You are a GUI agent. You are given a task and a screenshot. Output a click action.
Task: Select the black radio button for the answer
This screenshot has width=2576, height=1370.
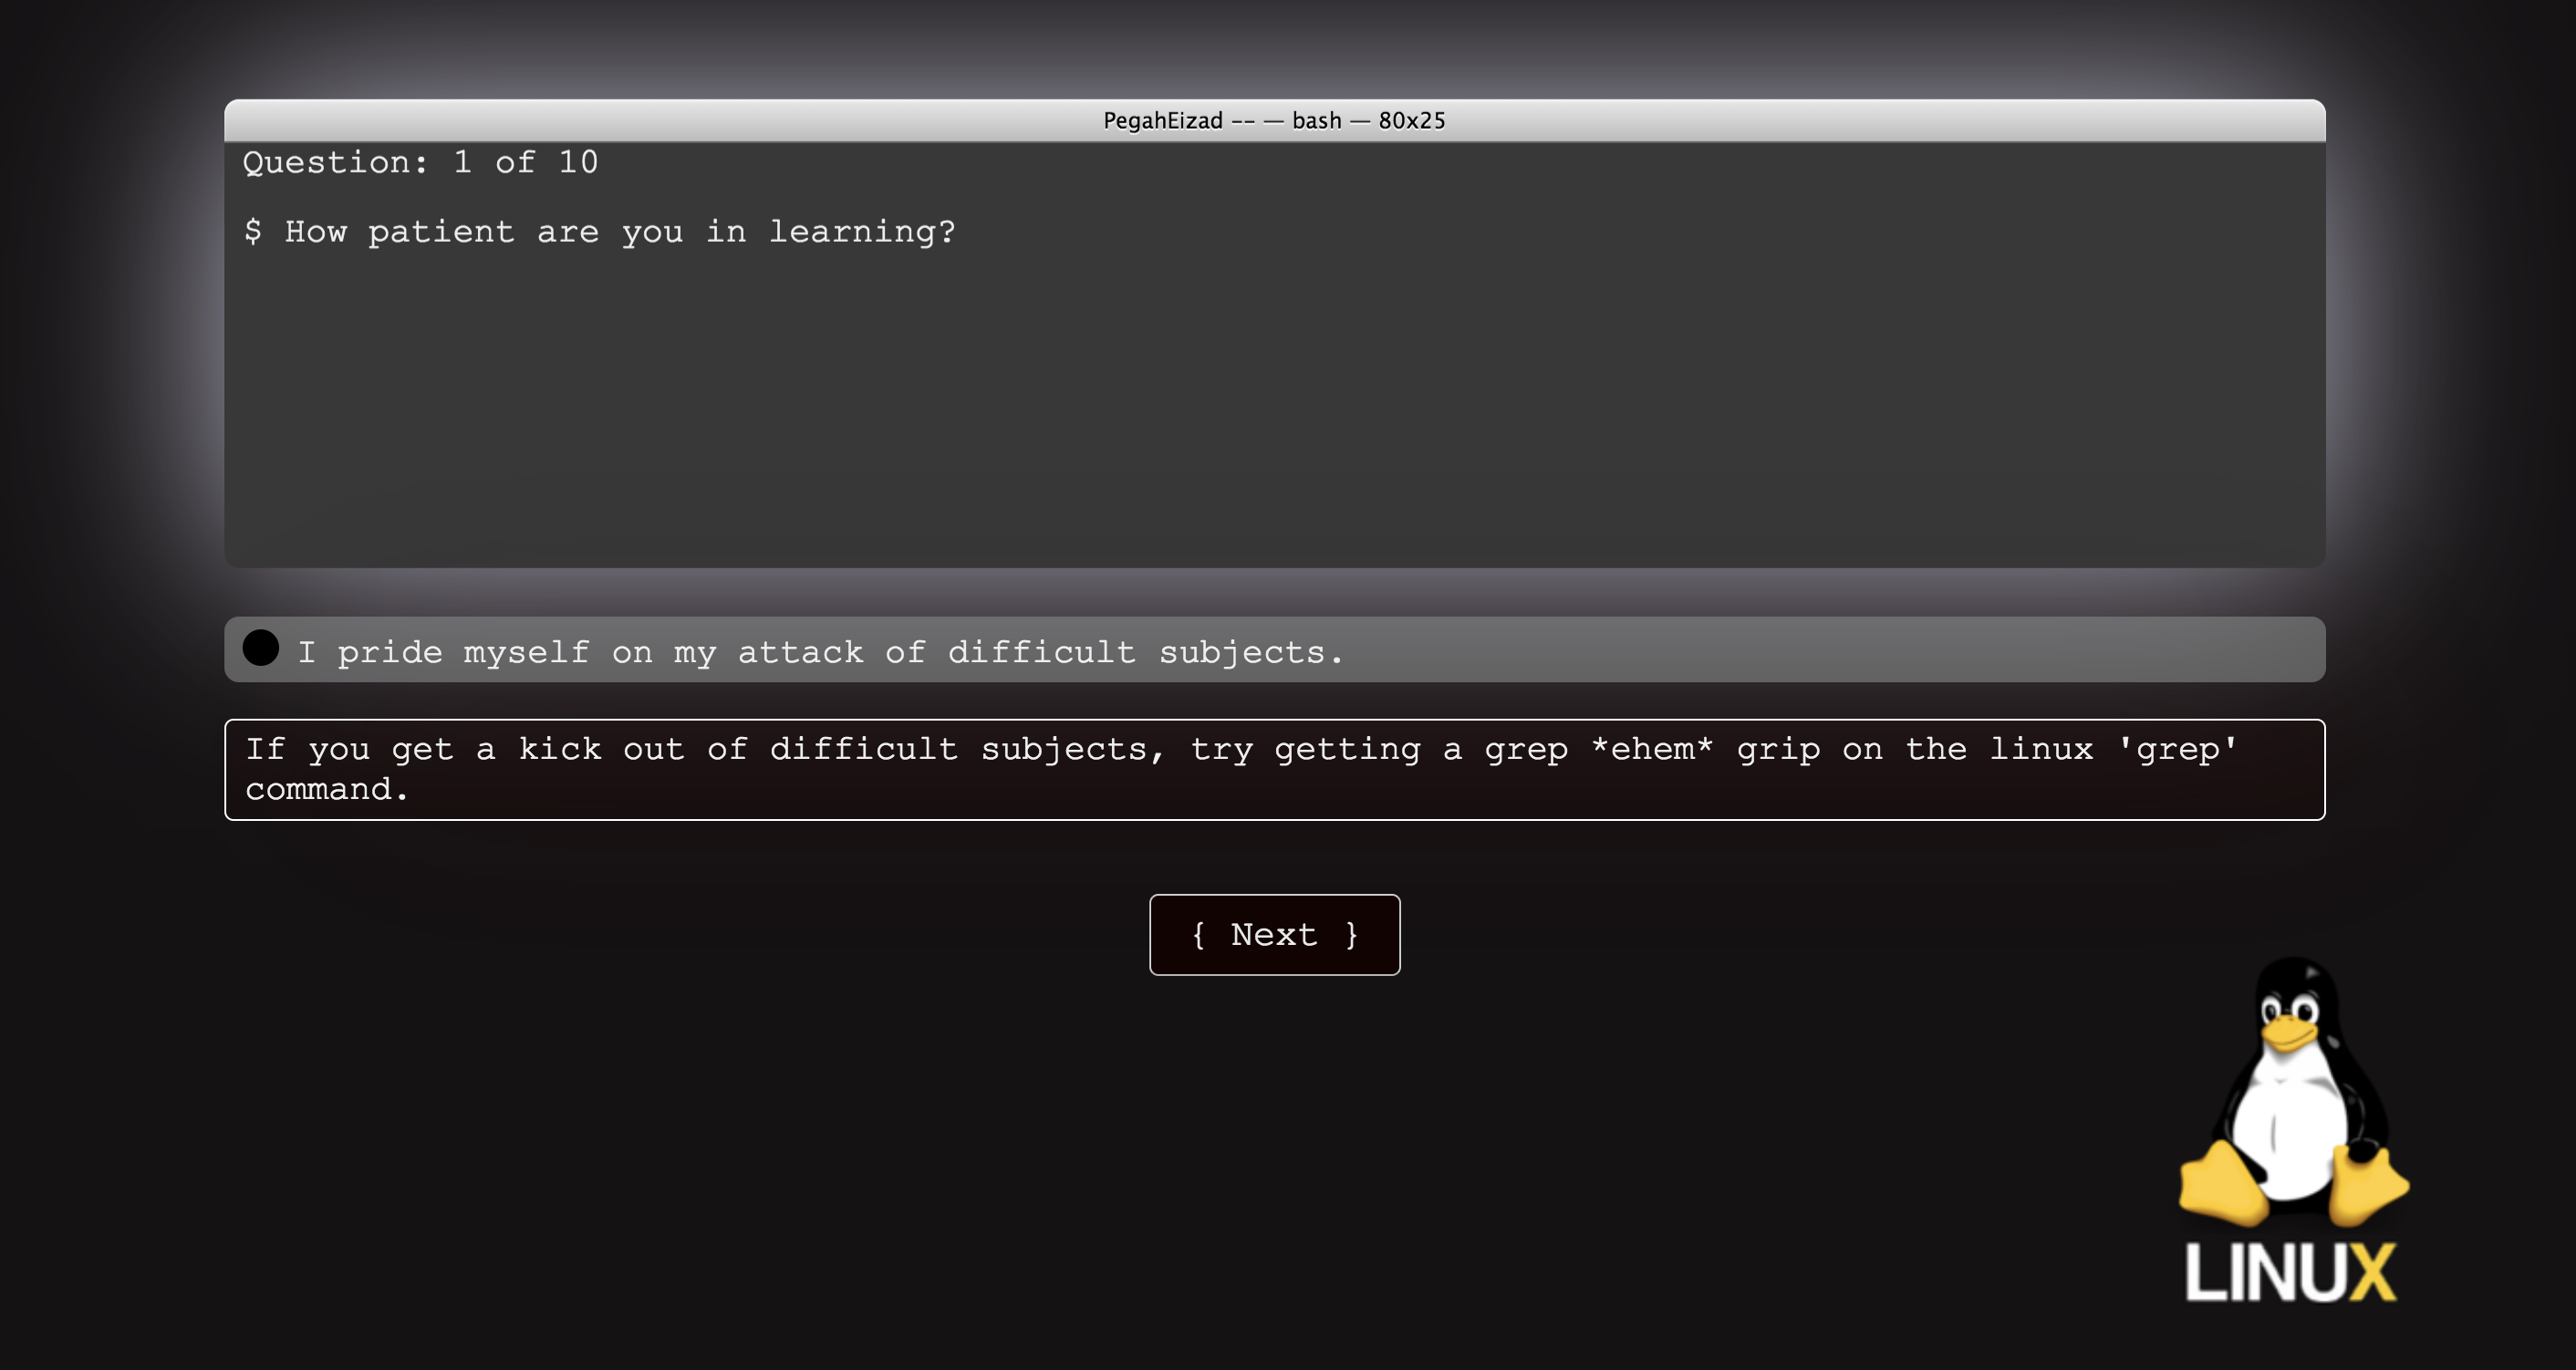point(260,648)
